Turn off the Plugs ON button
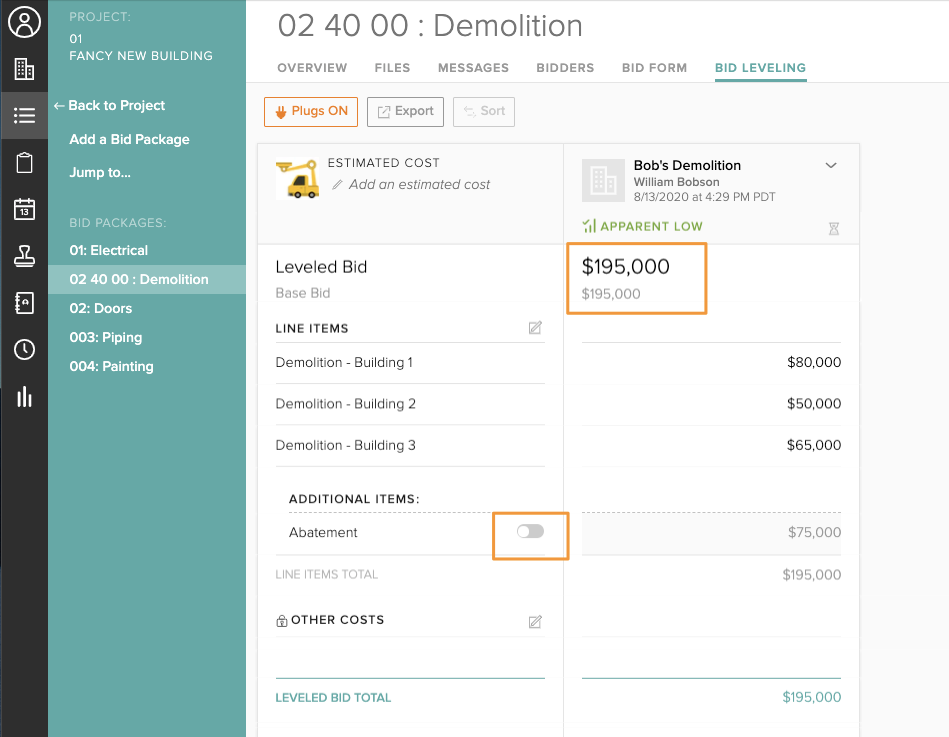Image resolution: width=949 pixels, height=737 pixels. pos(311,111)
